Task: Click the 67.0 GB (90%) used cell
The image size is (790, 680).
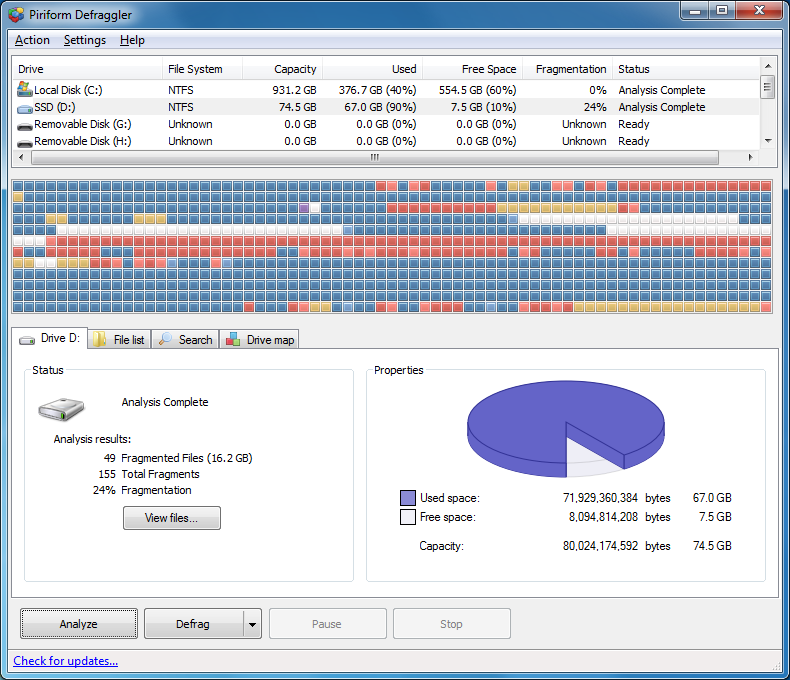Action: point(380,107)
